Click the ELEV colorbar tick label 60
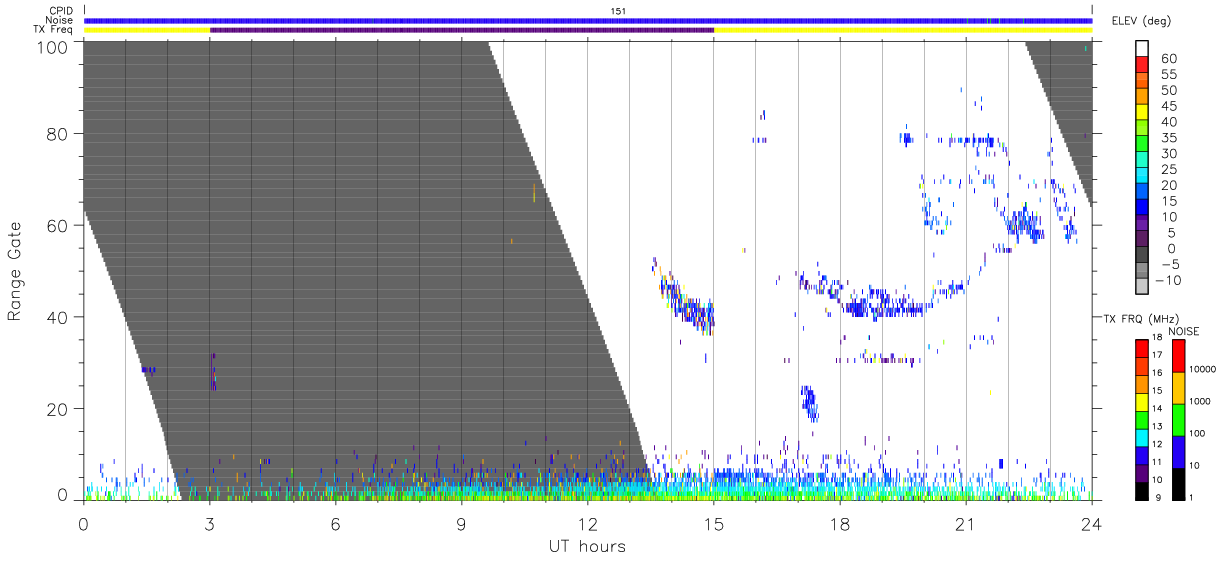Viewport: 1228px width, 567px height. pyautogui.click(x=1168, y=58)
